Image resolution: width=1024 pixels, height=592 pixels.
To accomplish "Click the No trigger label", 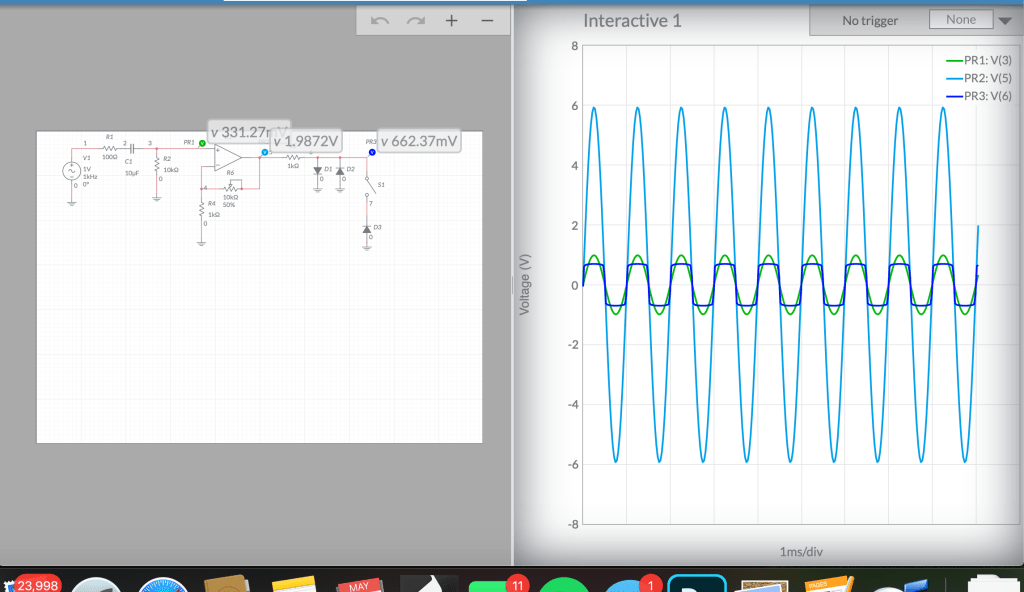I will [x=870, y=21].
